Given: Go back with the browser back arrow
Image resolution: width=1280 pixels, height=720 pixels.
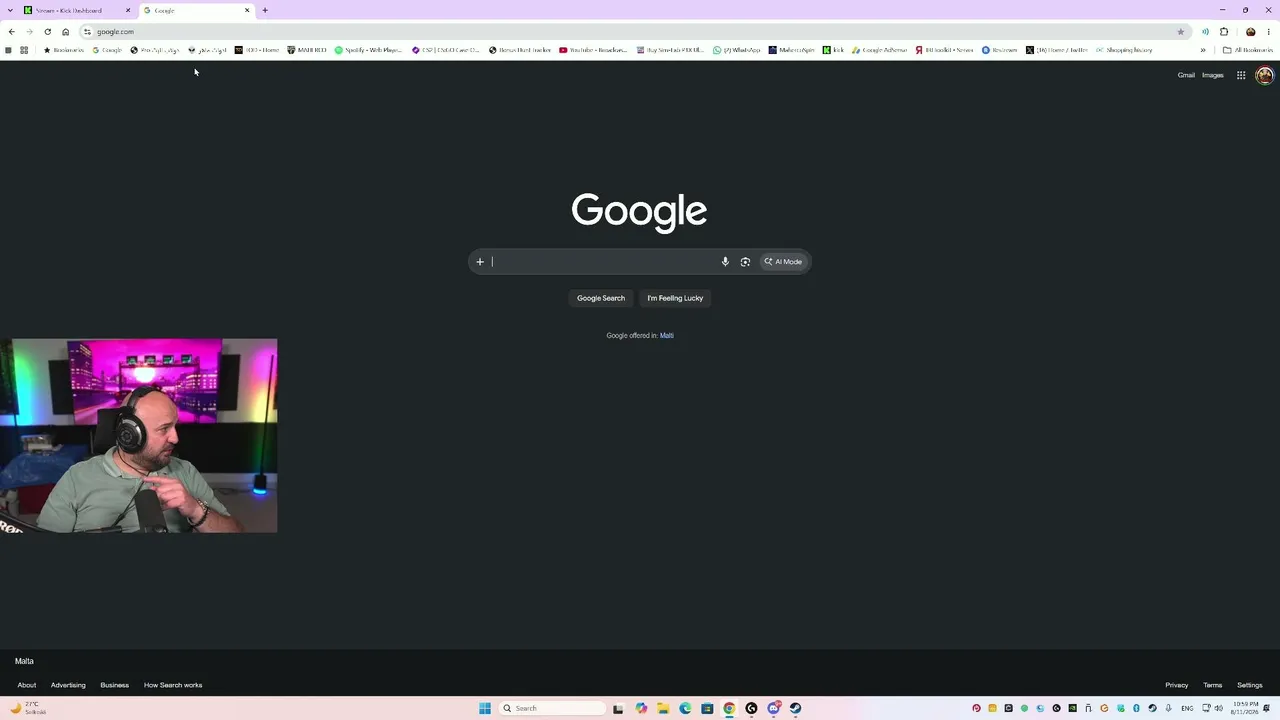Looking at the screenshot, I should 11,32.
